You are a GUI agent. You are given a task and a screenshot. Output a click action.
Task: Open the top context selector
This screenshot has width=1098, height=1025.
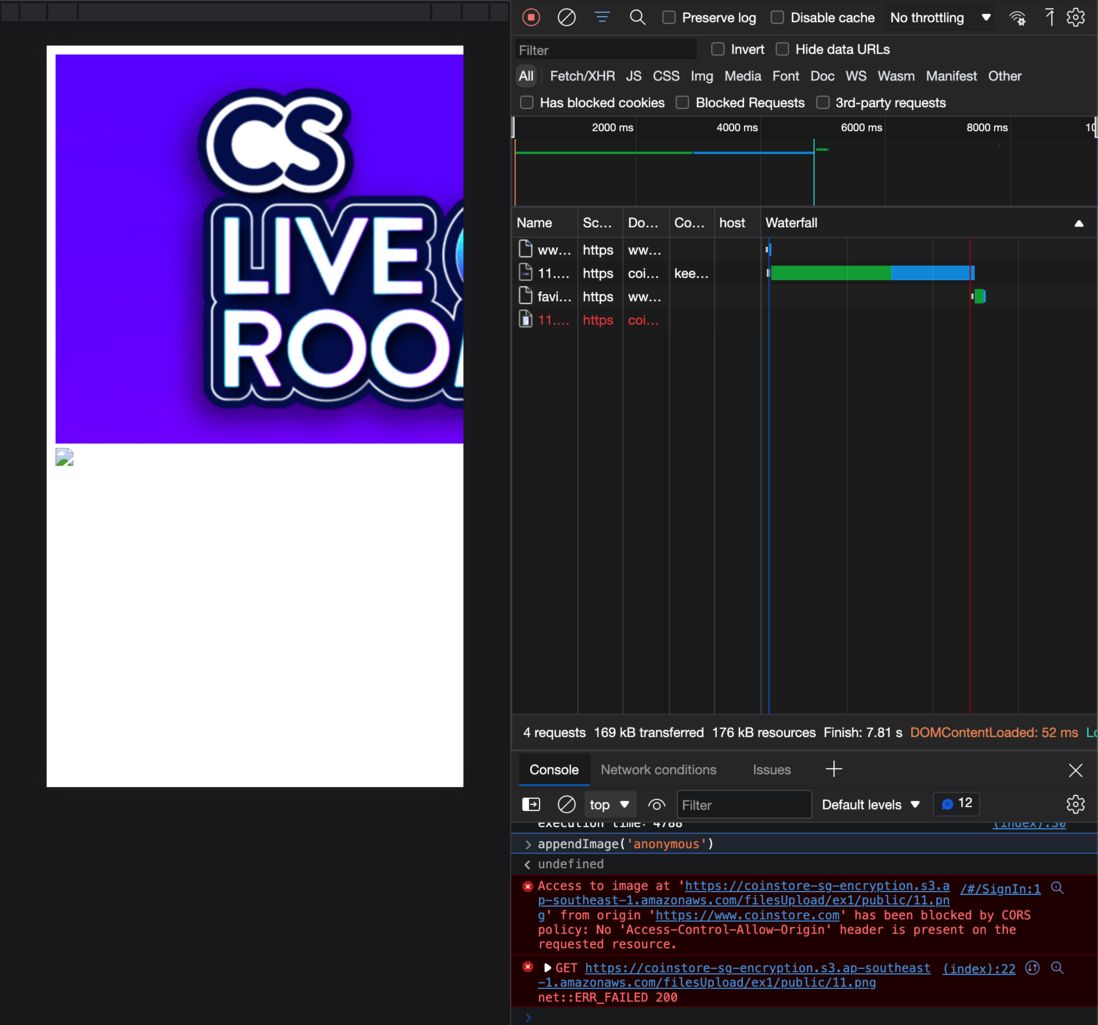tap(609, 804)
